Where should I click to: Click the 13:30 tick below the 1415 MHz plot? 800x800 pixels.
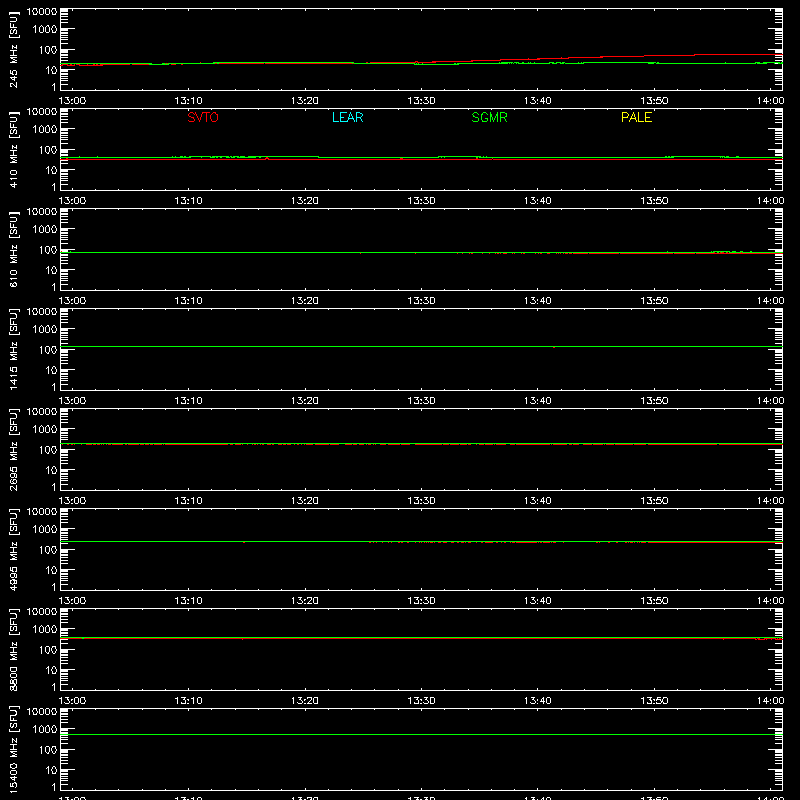[421, 401]
